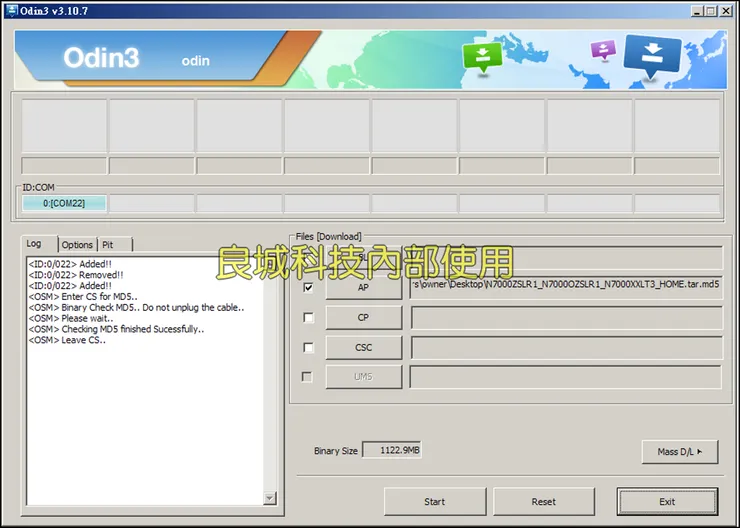Viewport: 740px width, 528px height.
Task: Click the Binary Size value 1122.9MB
Action: click(392, 450)
